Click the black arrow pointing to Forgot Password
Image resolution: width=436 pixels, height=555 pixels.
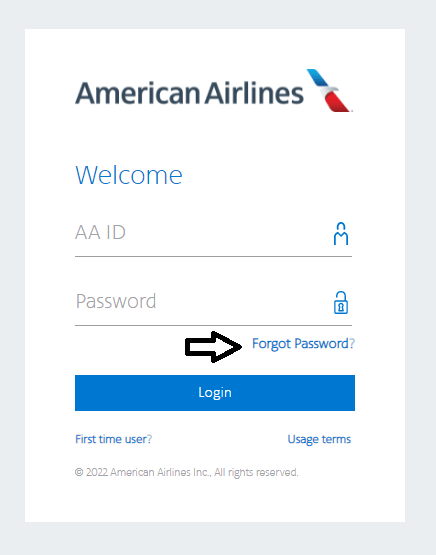[213, 347]
